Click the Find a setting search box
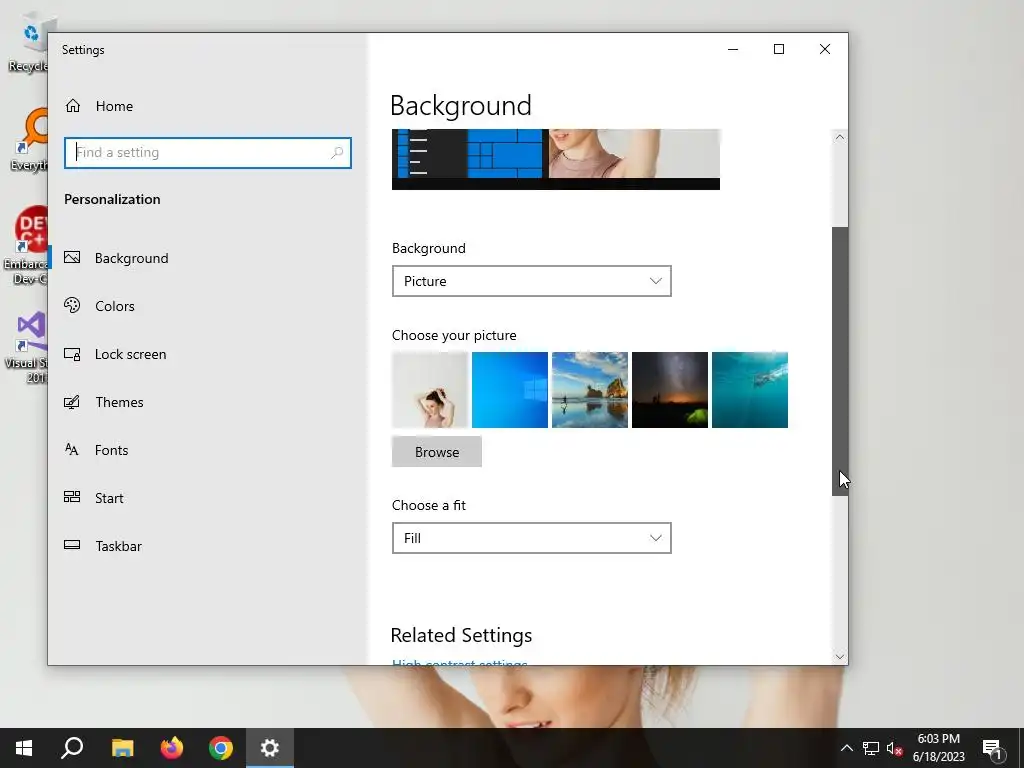This screenshot has height=768, width=1024. coord(208,153)
